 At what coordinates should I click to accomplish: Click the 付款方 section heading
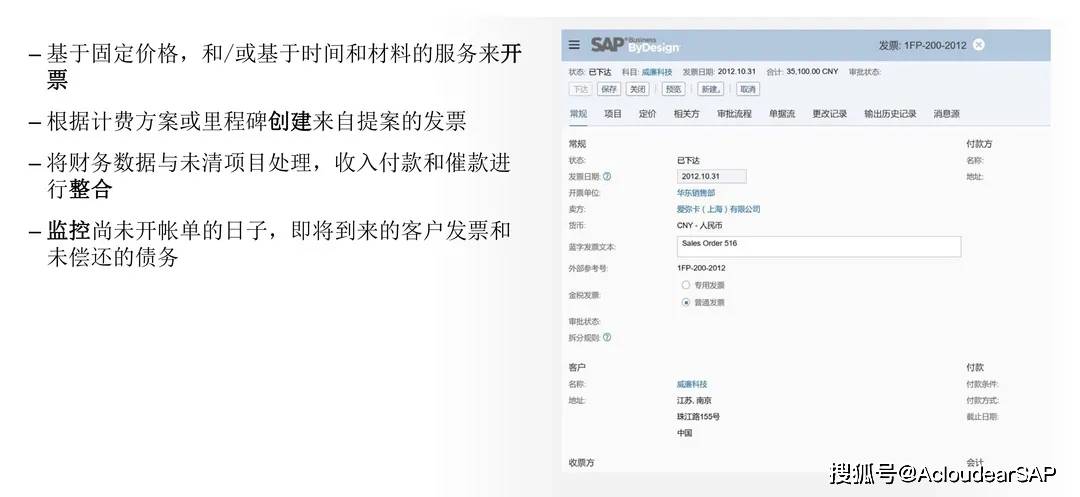pyautogui.click(x=979, y=144)
